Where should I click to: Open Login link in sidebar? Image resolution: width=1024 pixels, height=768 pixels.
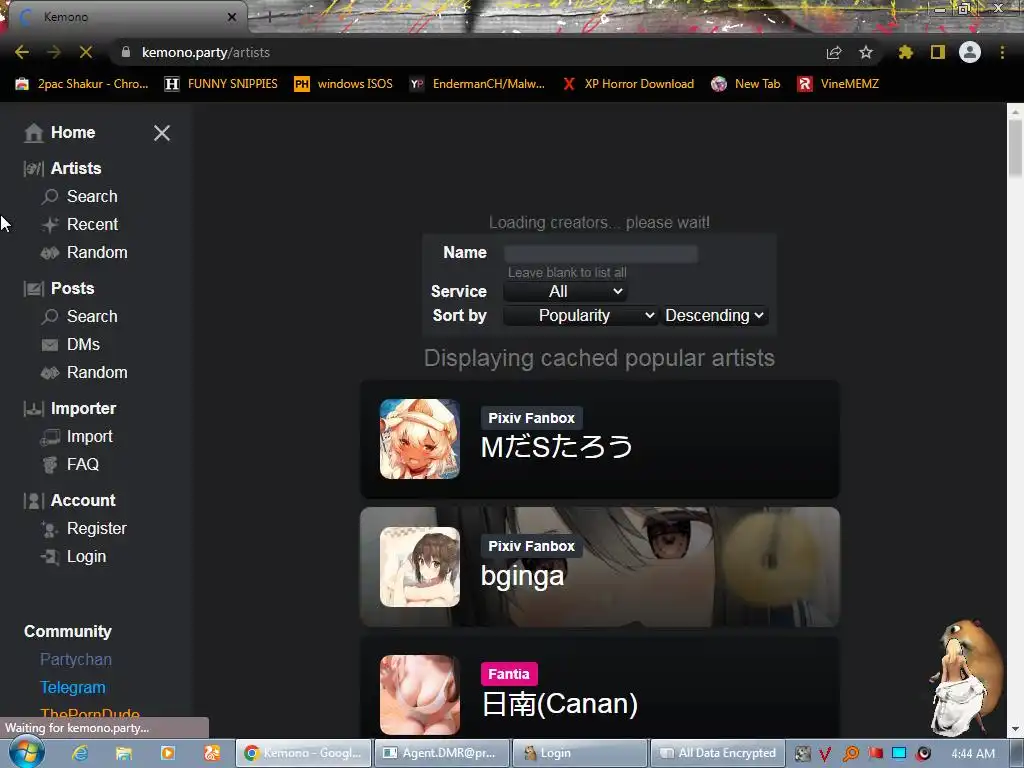(x=86, y=557)
